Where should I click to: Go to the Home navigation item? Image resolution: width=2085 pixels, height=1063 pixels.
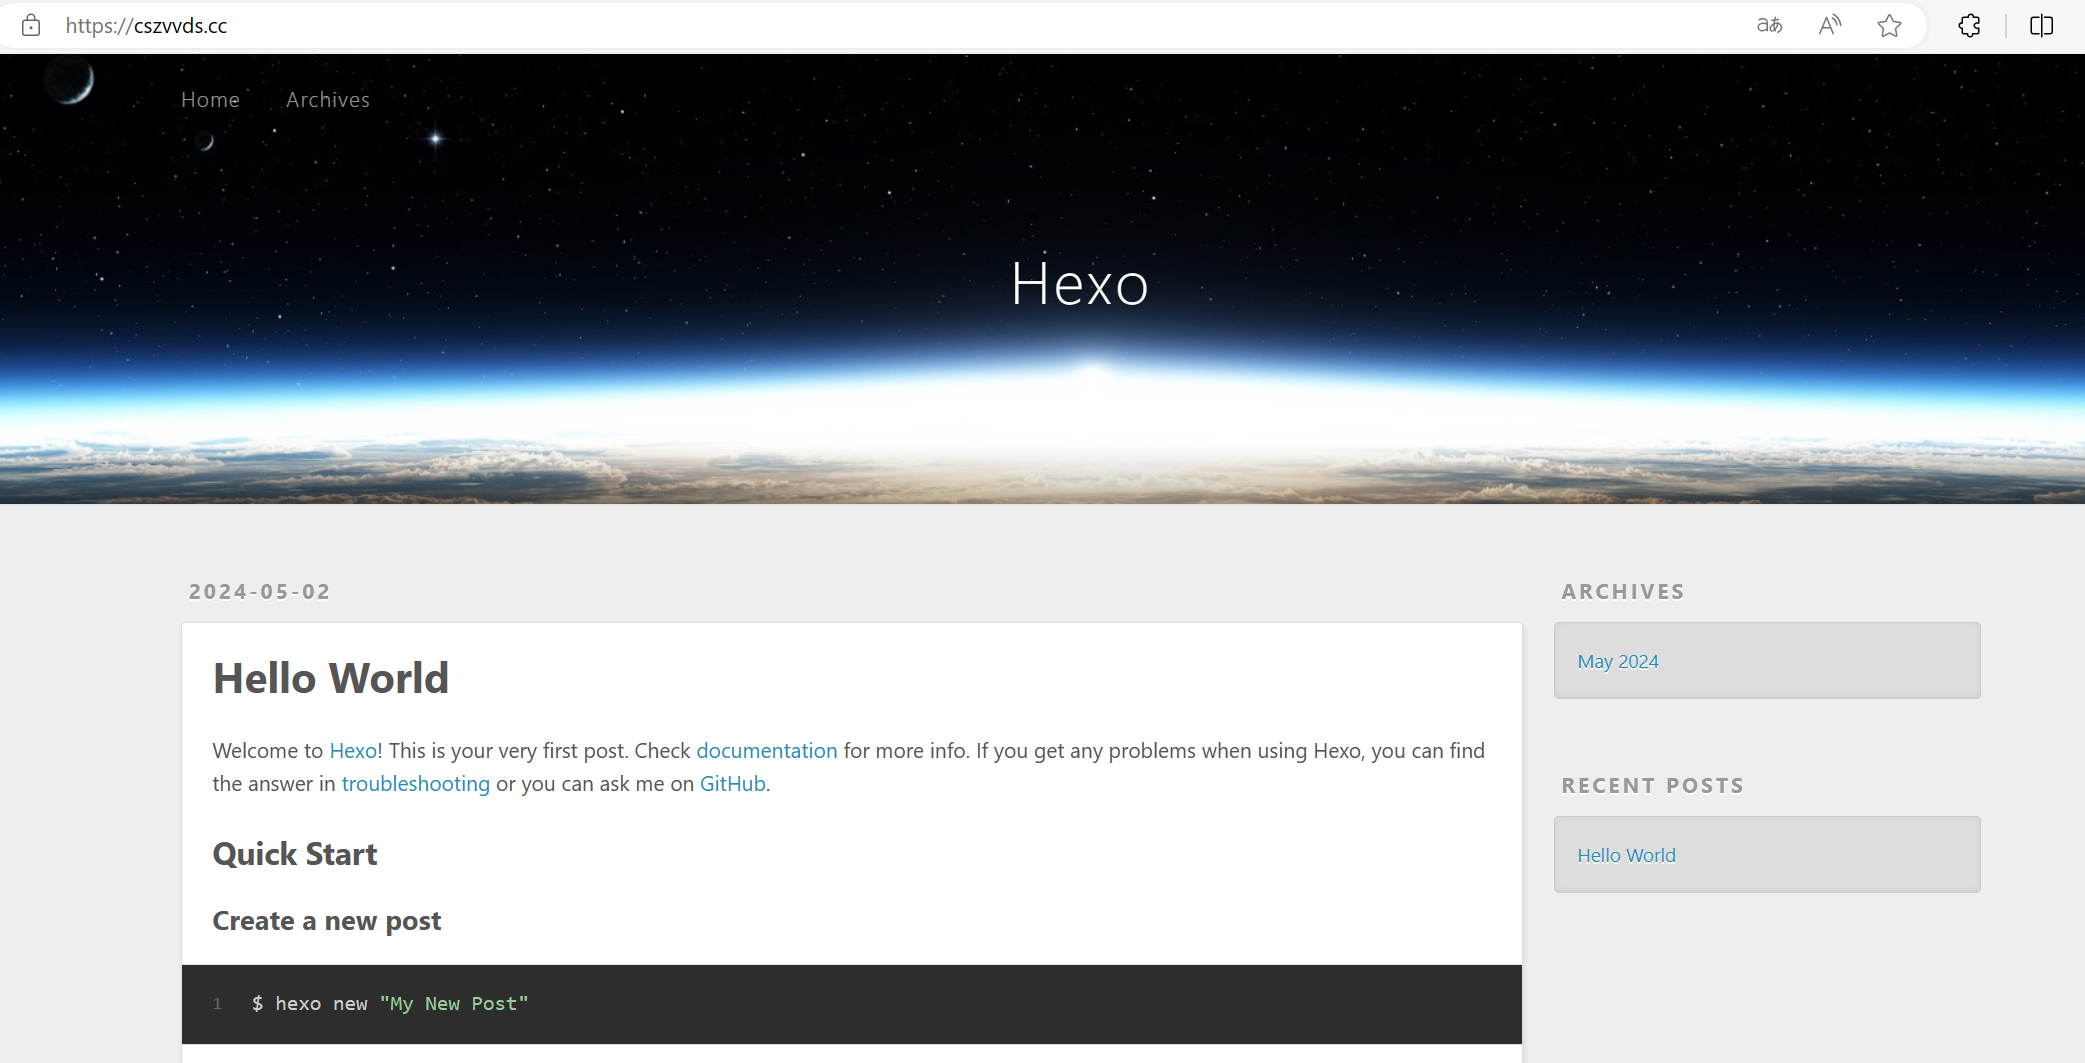(x=210, y=100)
